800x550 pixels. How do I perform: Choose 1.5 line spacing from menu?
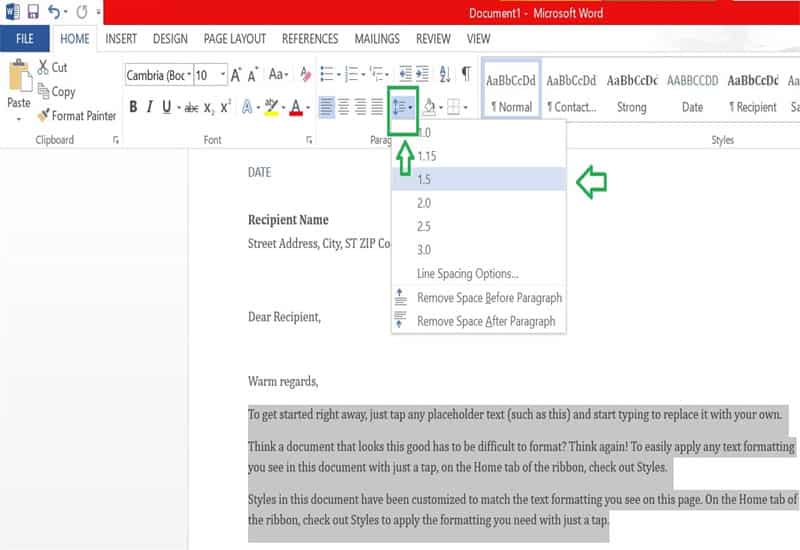tap(425, 179)
